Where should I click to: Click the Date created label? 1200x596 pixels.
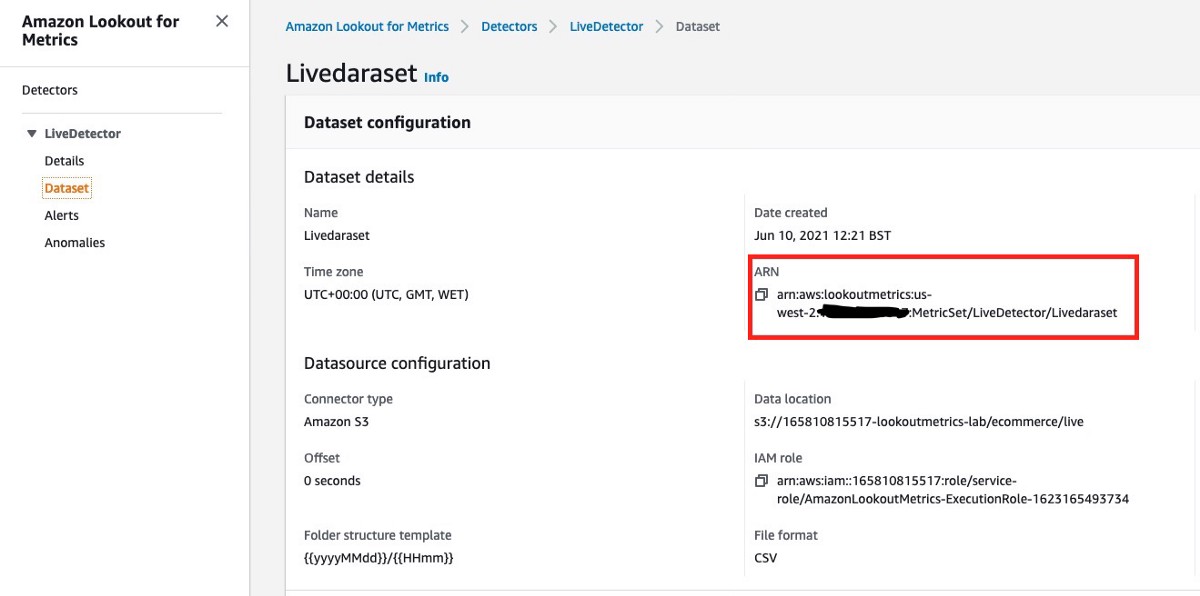(791, 213)
